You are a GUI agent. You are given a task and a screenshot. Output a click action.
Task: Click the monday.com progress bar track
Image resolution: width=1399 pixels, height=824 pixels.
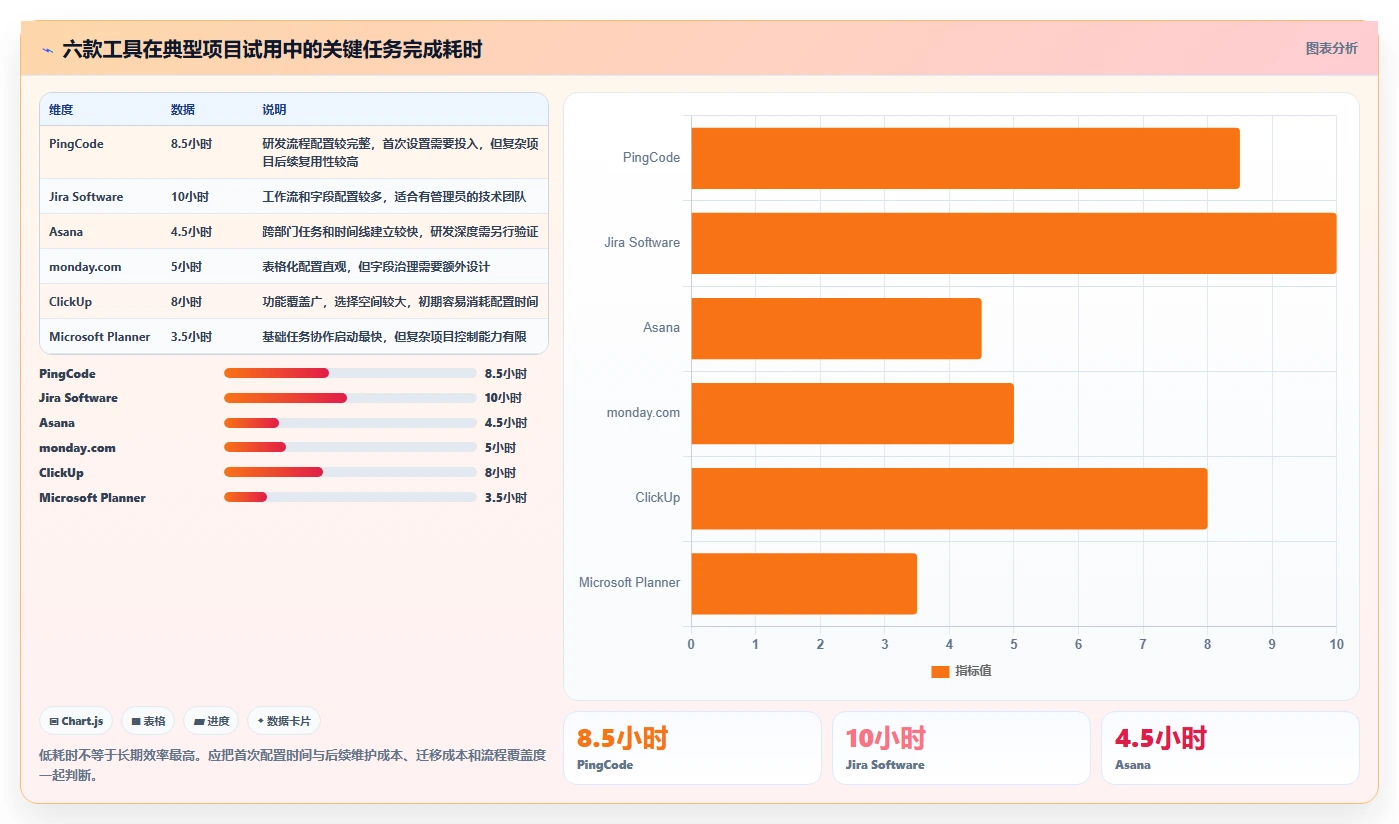[350, 448]
